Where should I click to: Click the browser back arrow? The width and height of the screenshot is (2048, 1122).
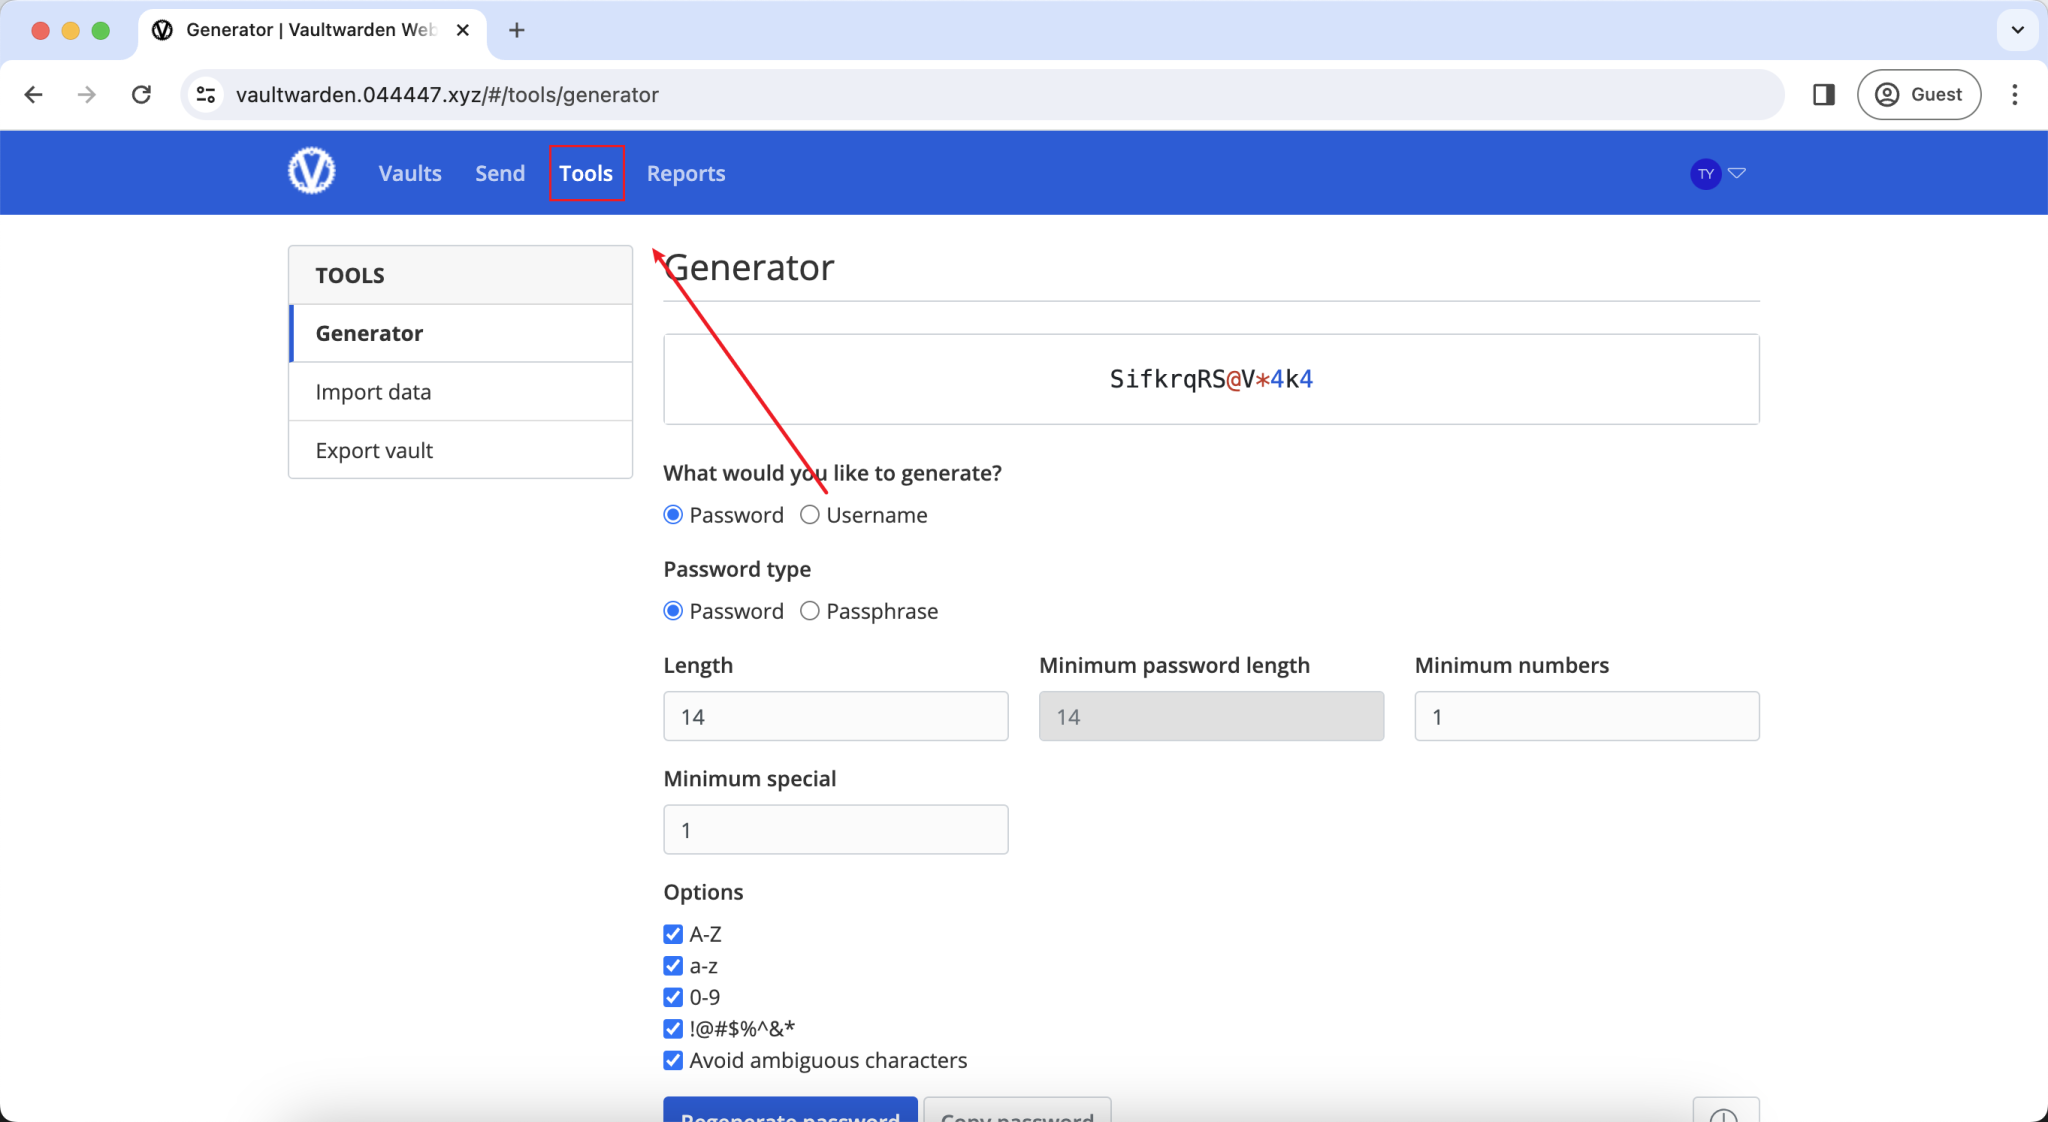pyautogui.click(x=34, y=94)
